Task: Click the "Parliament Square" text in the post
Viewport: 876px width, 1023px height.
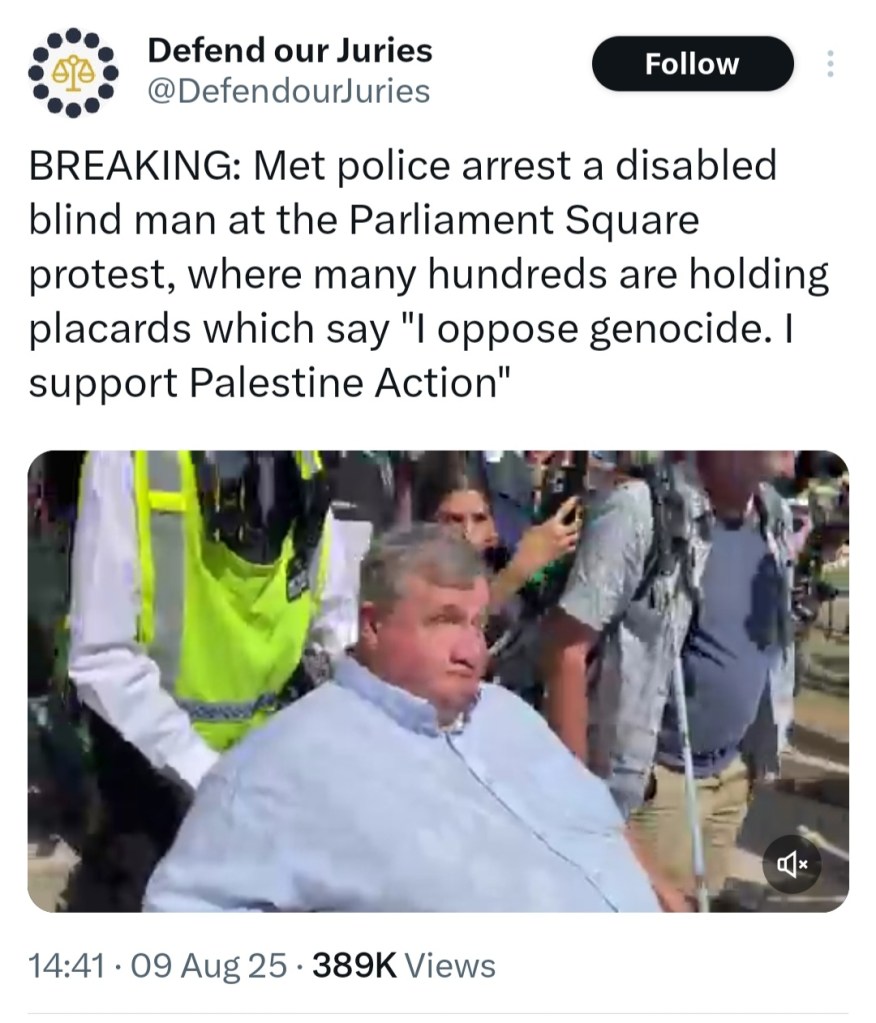Action: click(524, 221)
